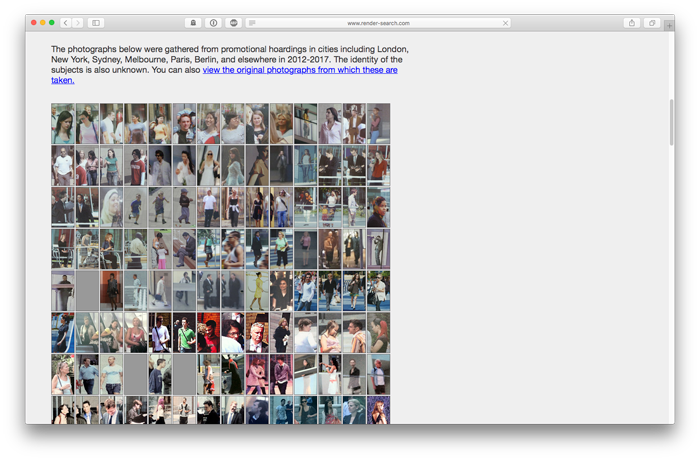This screenshot has height=460, width=700.
Task: Select thumbnail with purple background in bottom row
Action: (x=378, y=410)
